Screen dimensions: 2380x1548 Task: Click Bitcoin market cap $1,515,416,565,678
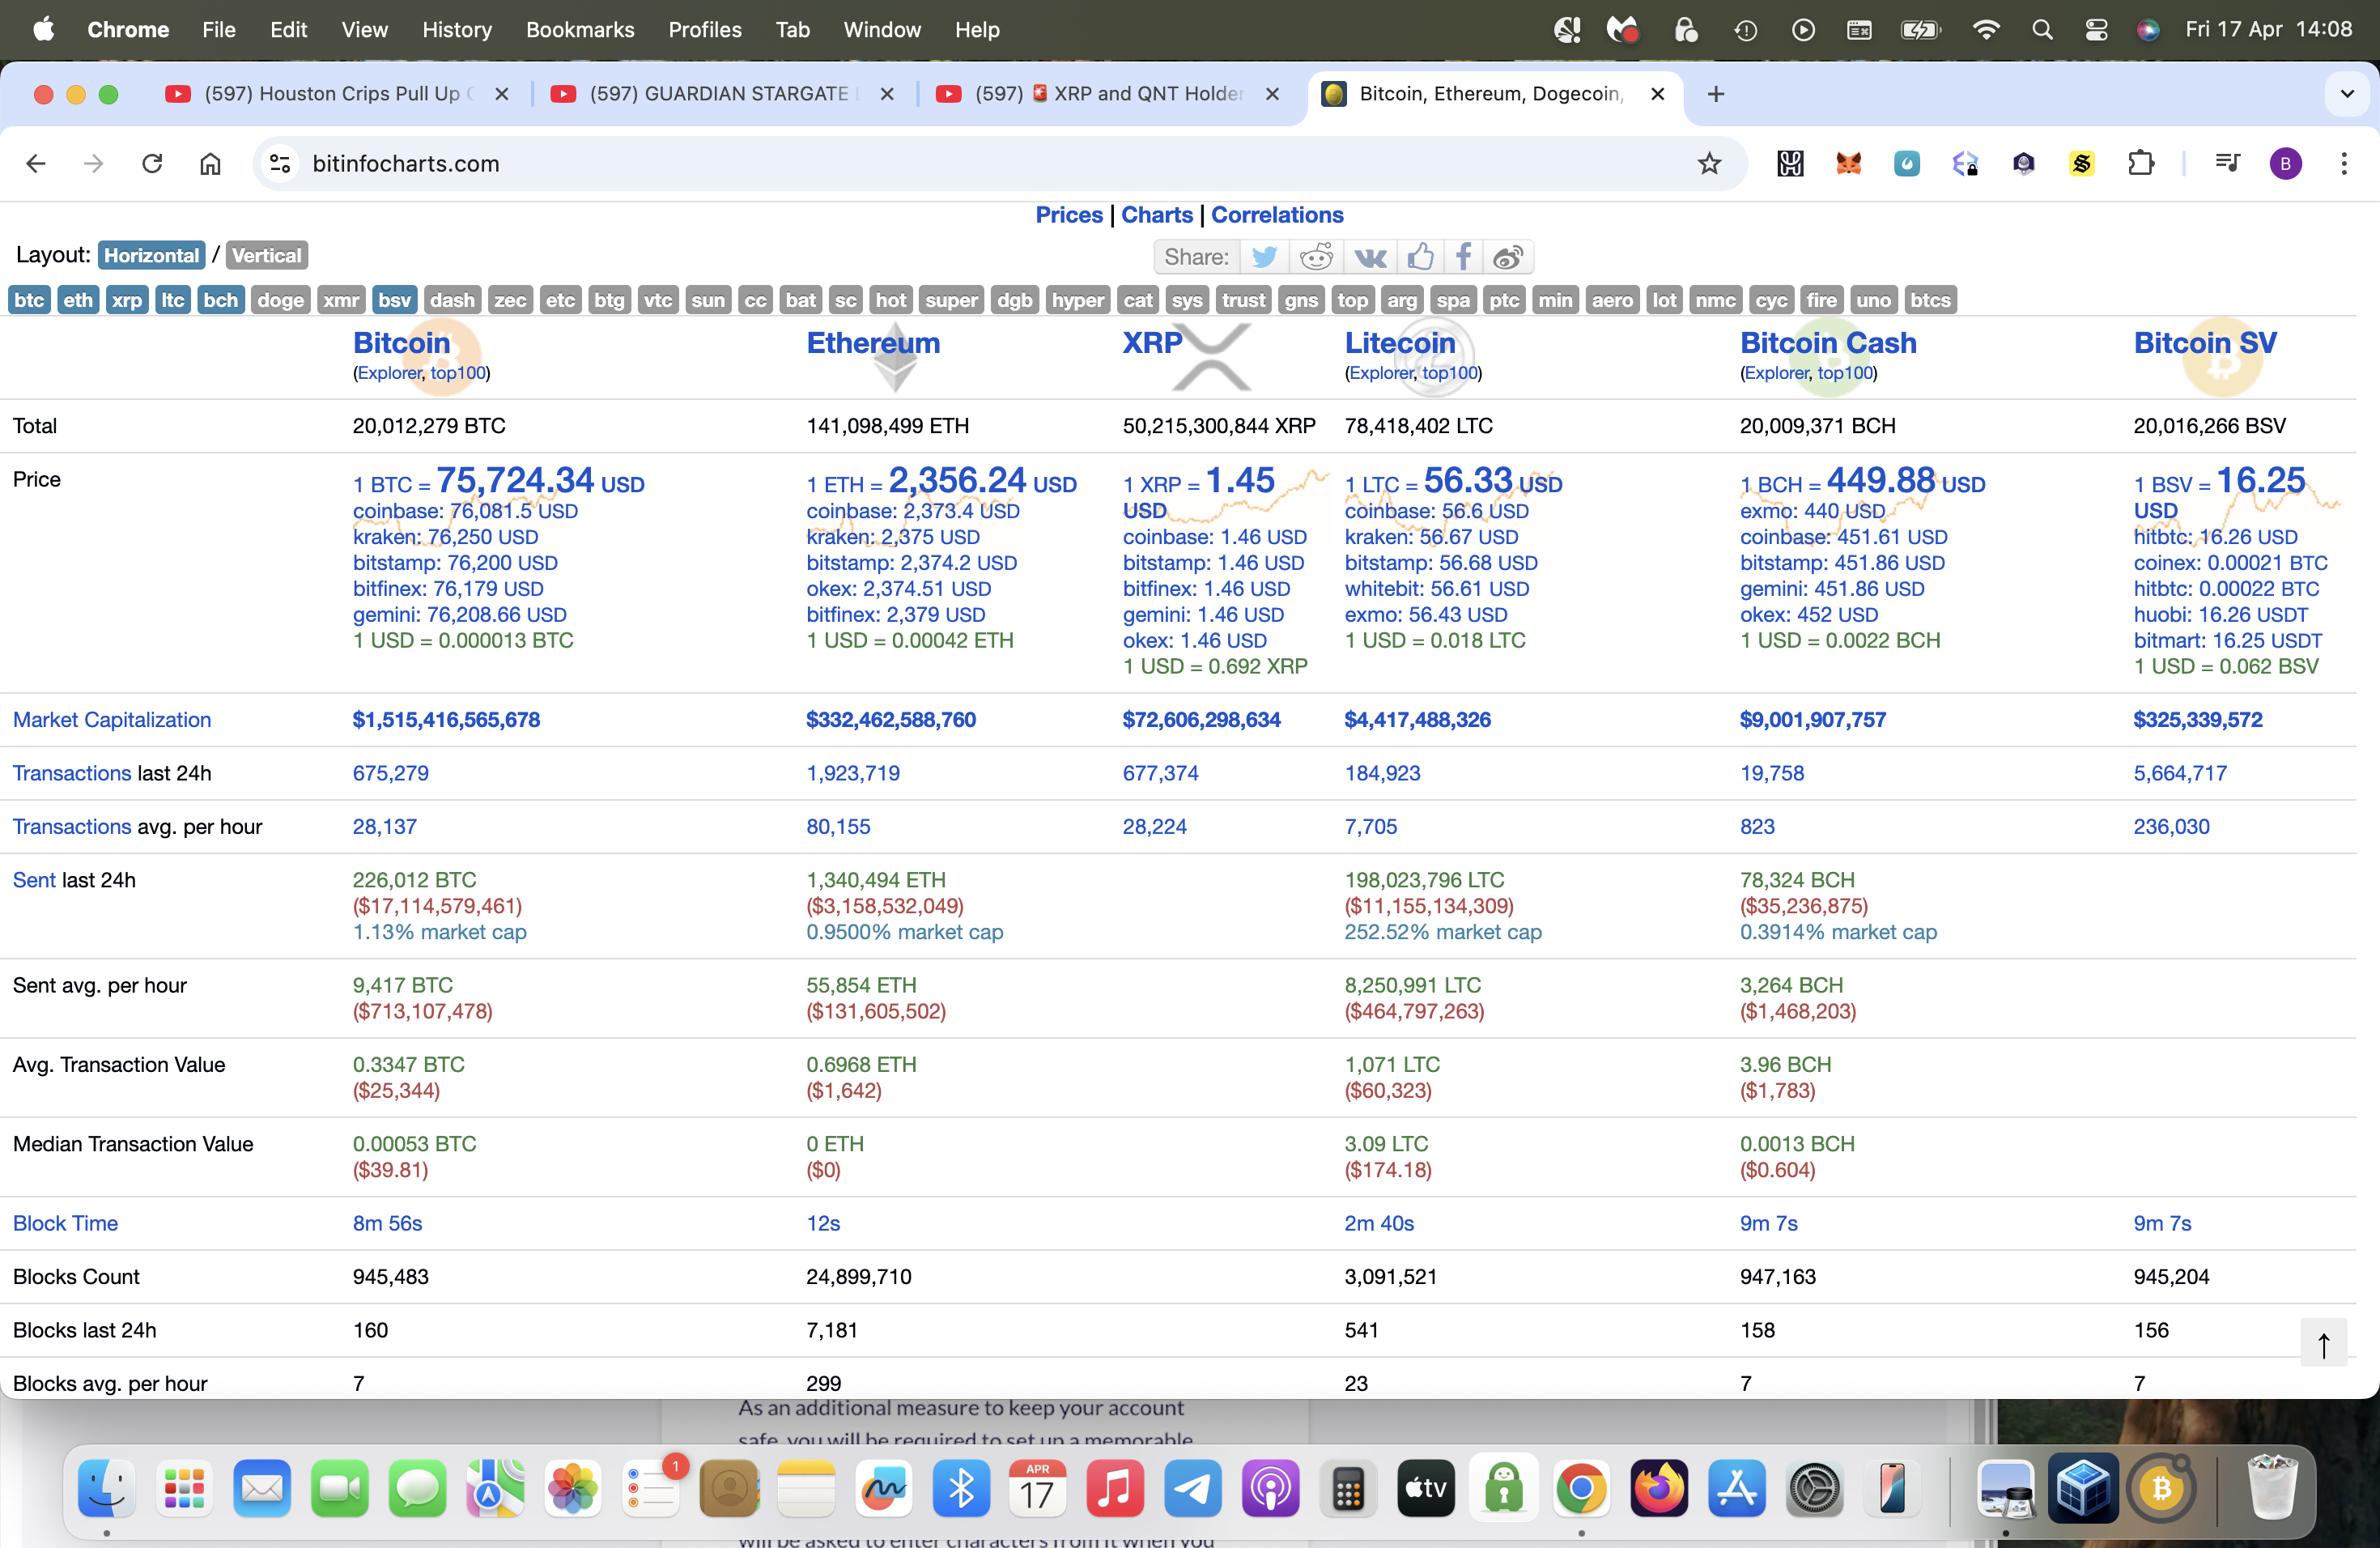(446, 720)
